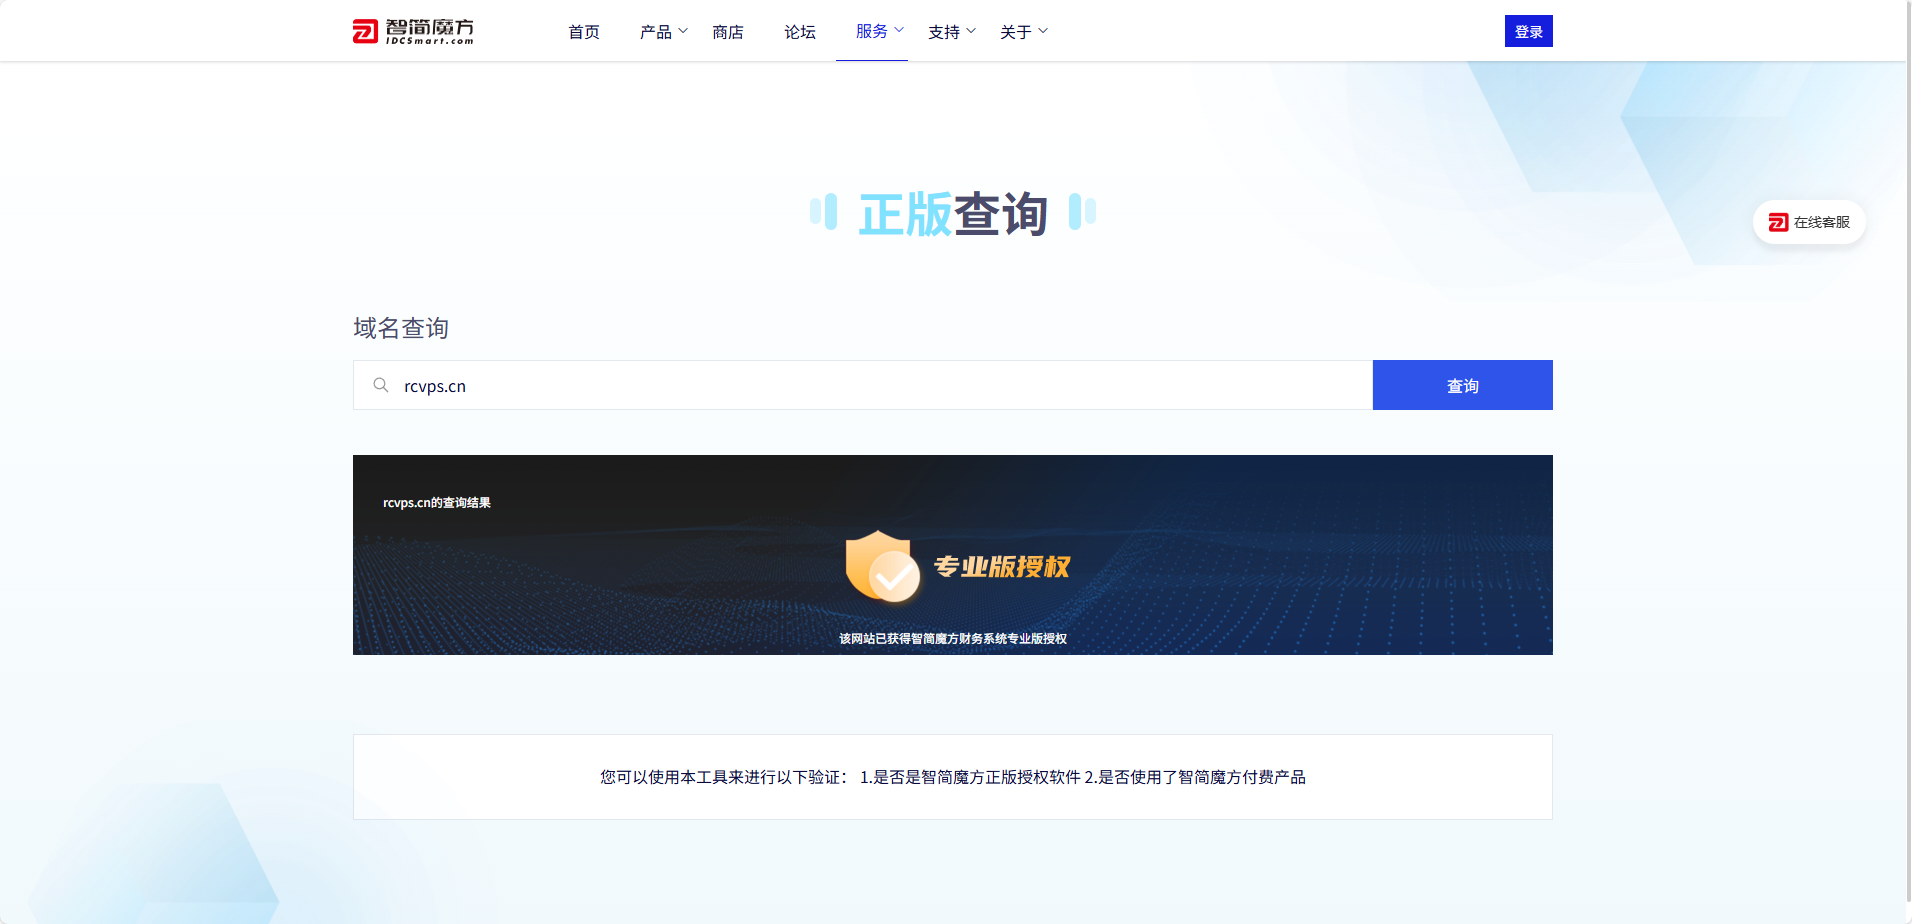Image resolution: width=1912 pixels, height=924 pixels.
Task: Open the 在线客服 chat widget
Action: point(1809,222)
